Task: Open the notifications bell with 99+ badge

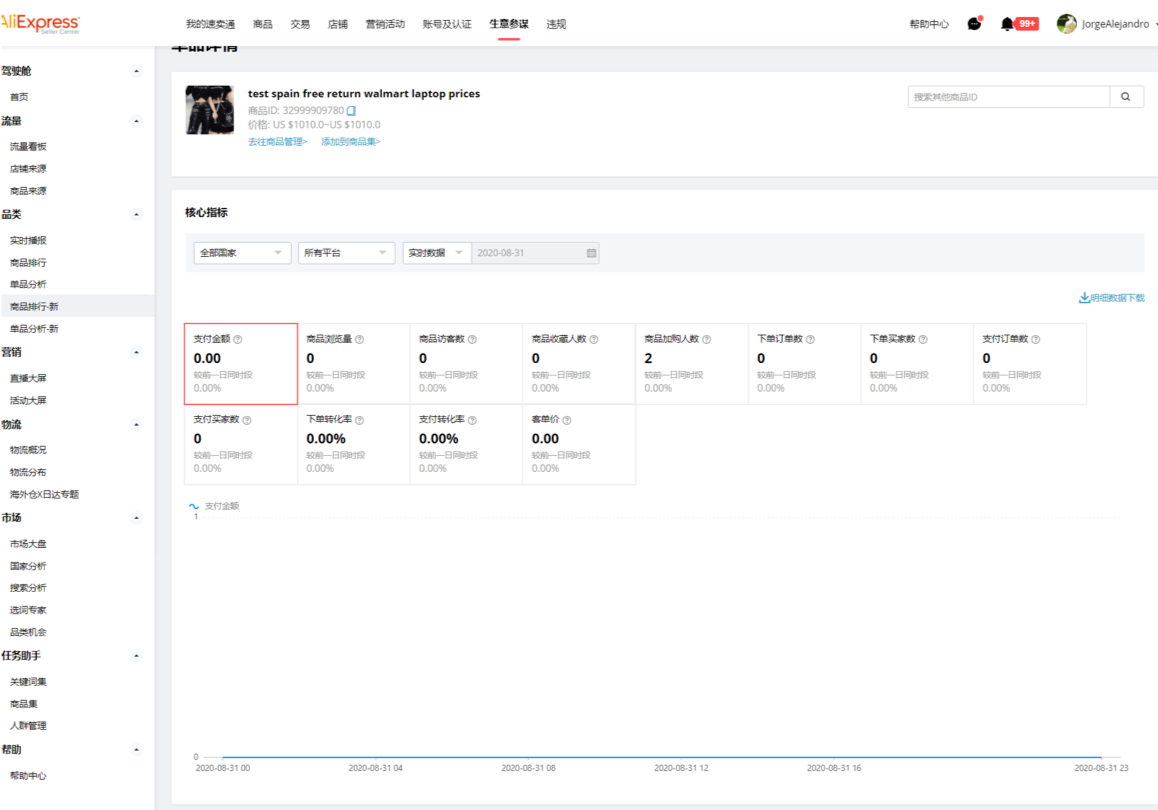Action: pos(1019,24)
